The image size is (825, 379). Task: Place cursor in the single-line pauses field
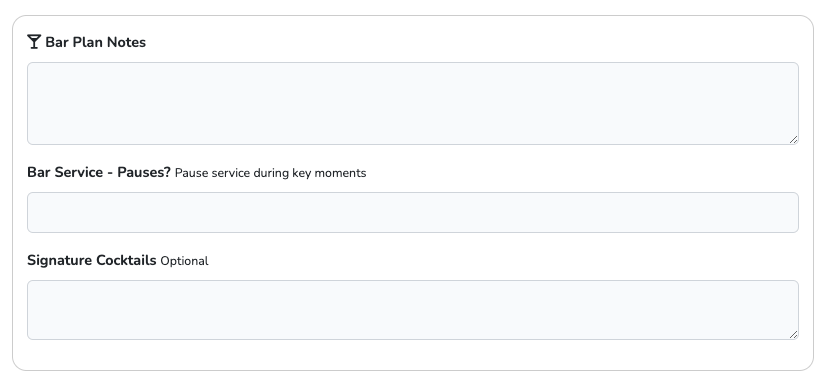(x=413, y=212)
